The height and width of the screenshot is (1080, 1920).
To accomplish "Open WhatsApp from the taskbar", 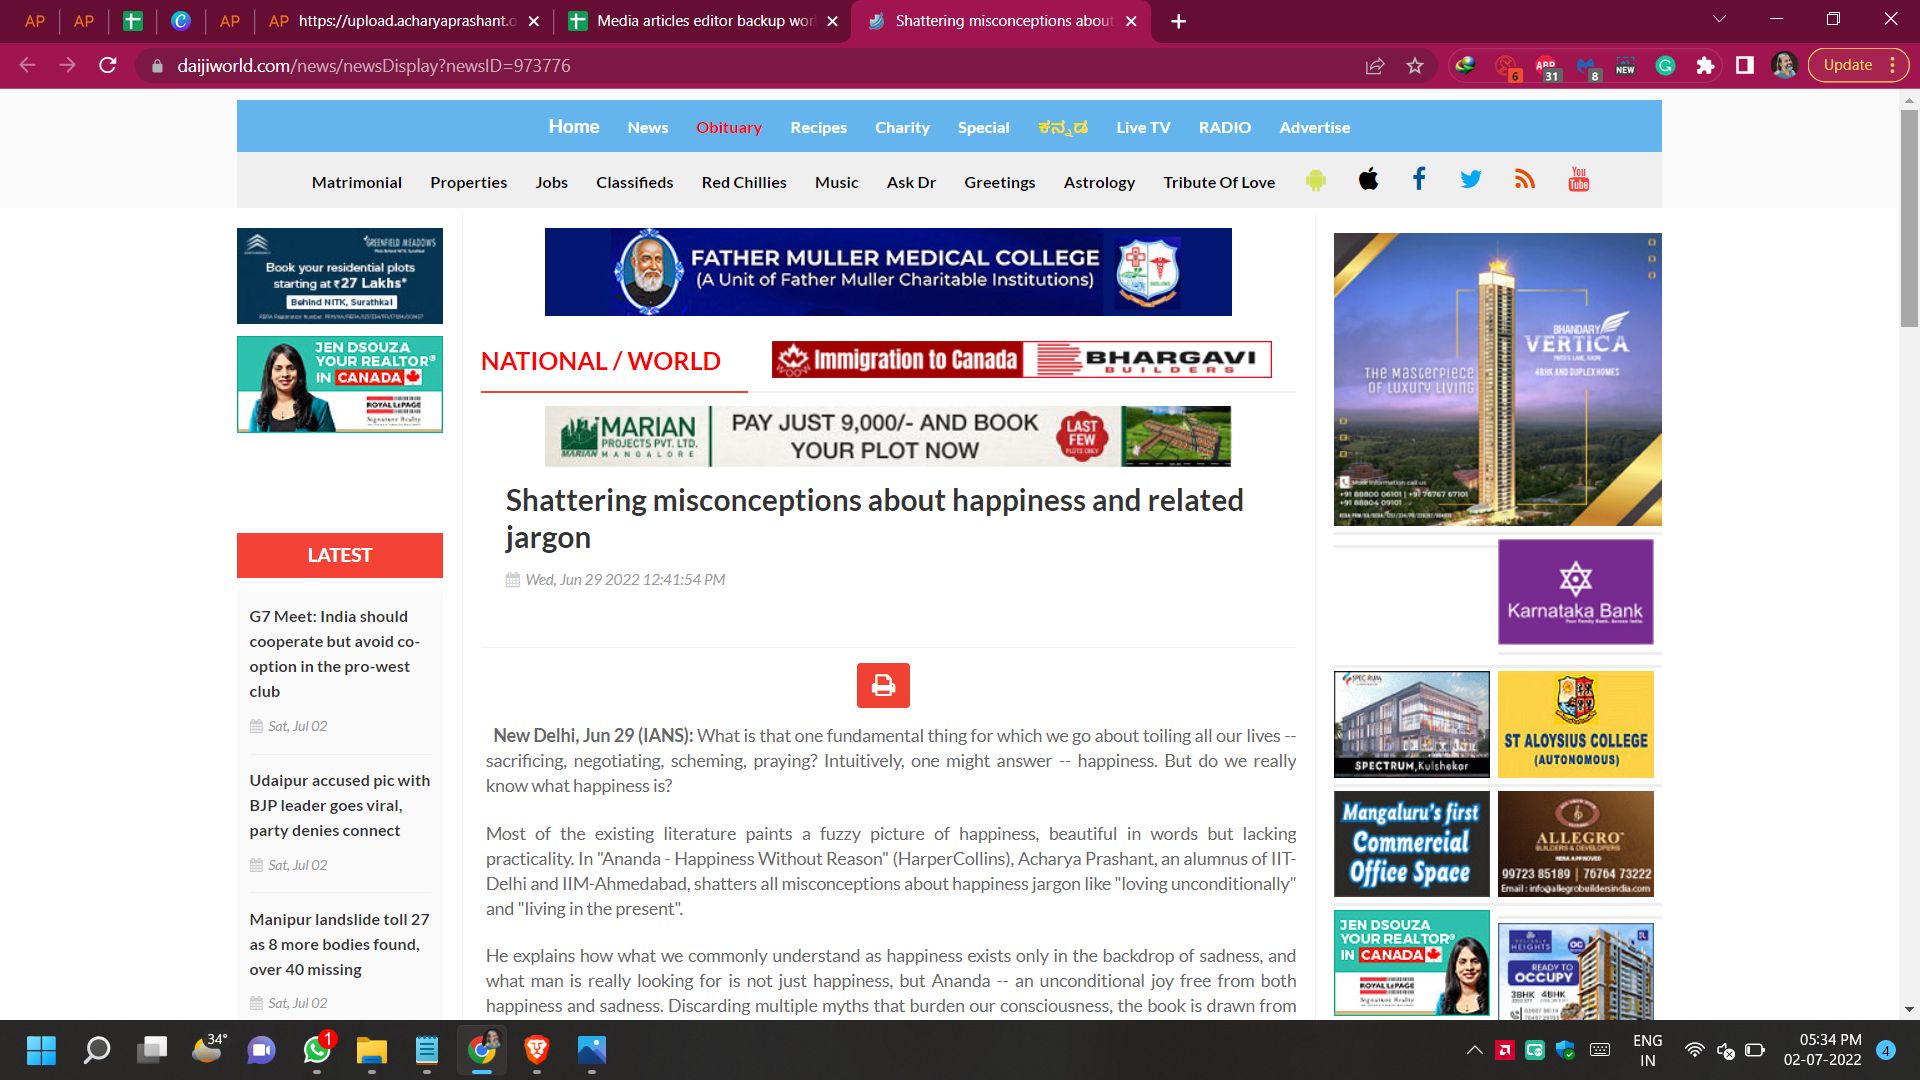I will (317, 1050).
